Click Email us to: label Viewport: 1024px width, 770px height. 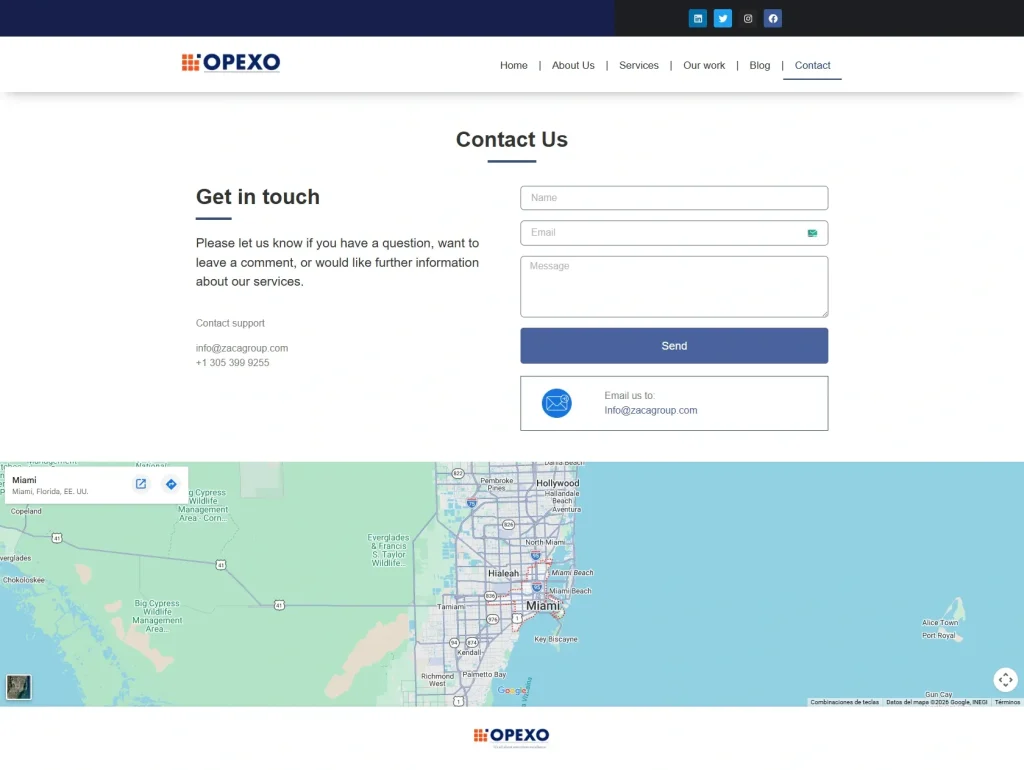pos(630,396)
